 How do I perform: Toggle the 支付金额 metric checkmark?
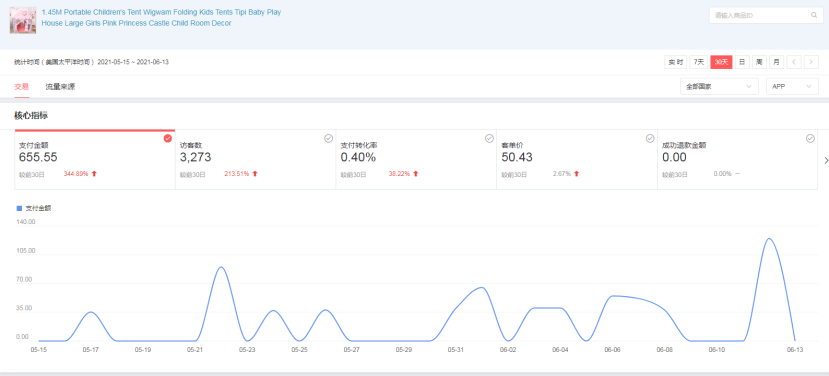[168, 139]
